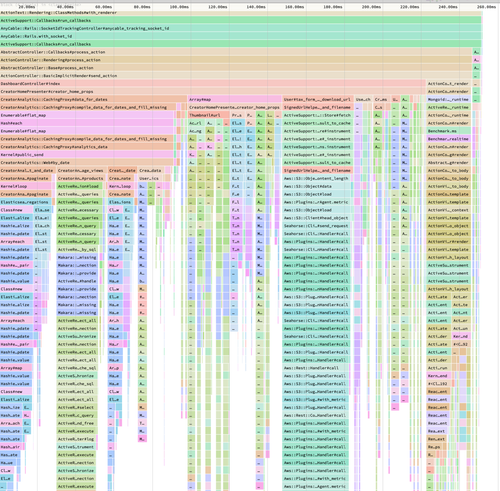This screenshot has height=491, width=500.
Task: Select the AnyCable::Rails.with_socket_id frame
Action: 241,36
